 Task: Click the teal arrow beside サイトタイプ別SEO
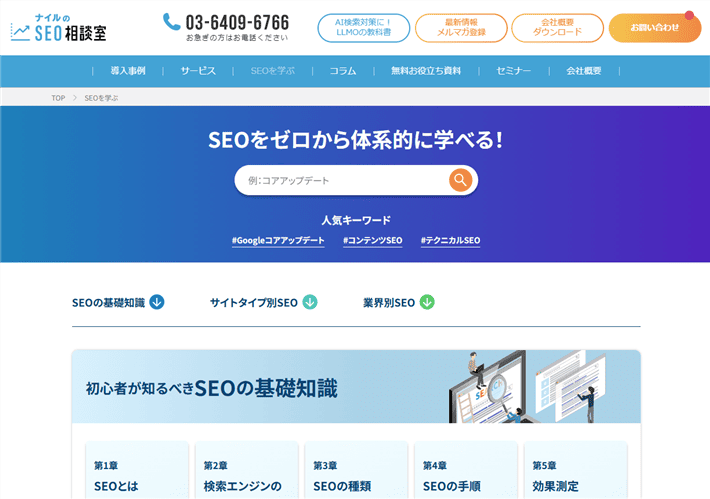pos(310,302)
